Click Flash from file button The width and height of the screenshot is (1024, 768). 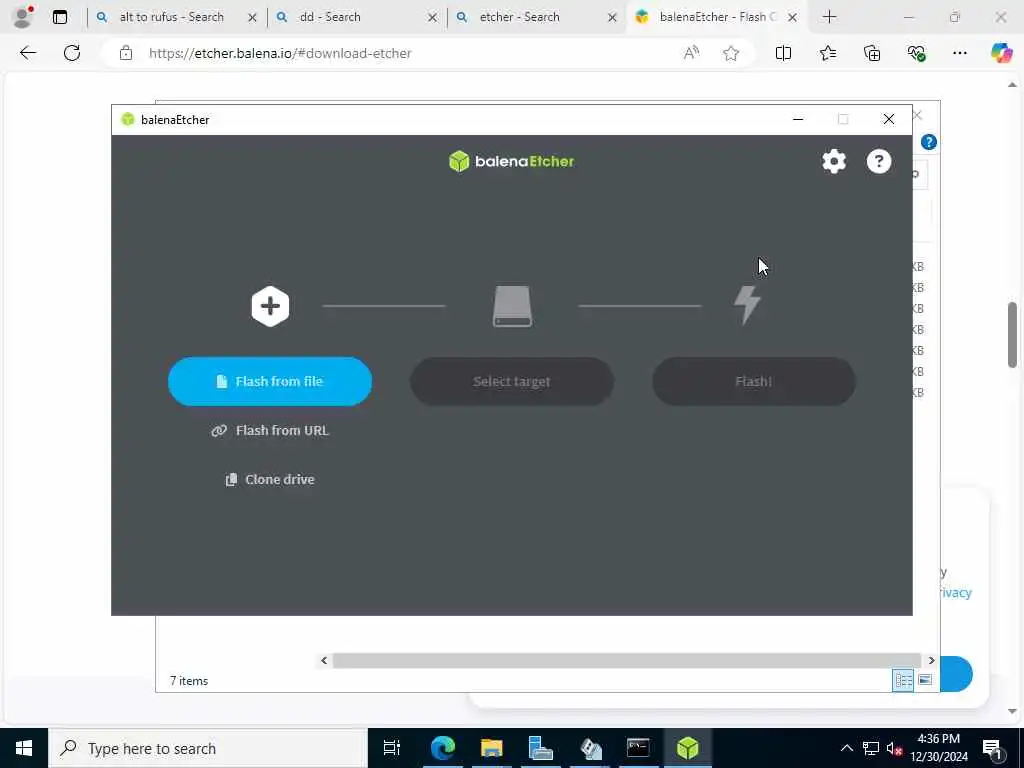coord(270,381)
